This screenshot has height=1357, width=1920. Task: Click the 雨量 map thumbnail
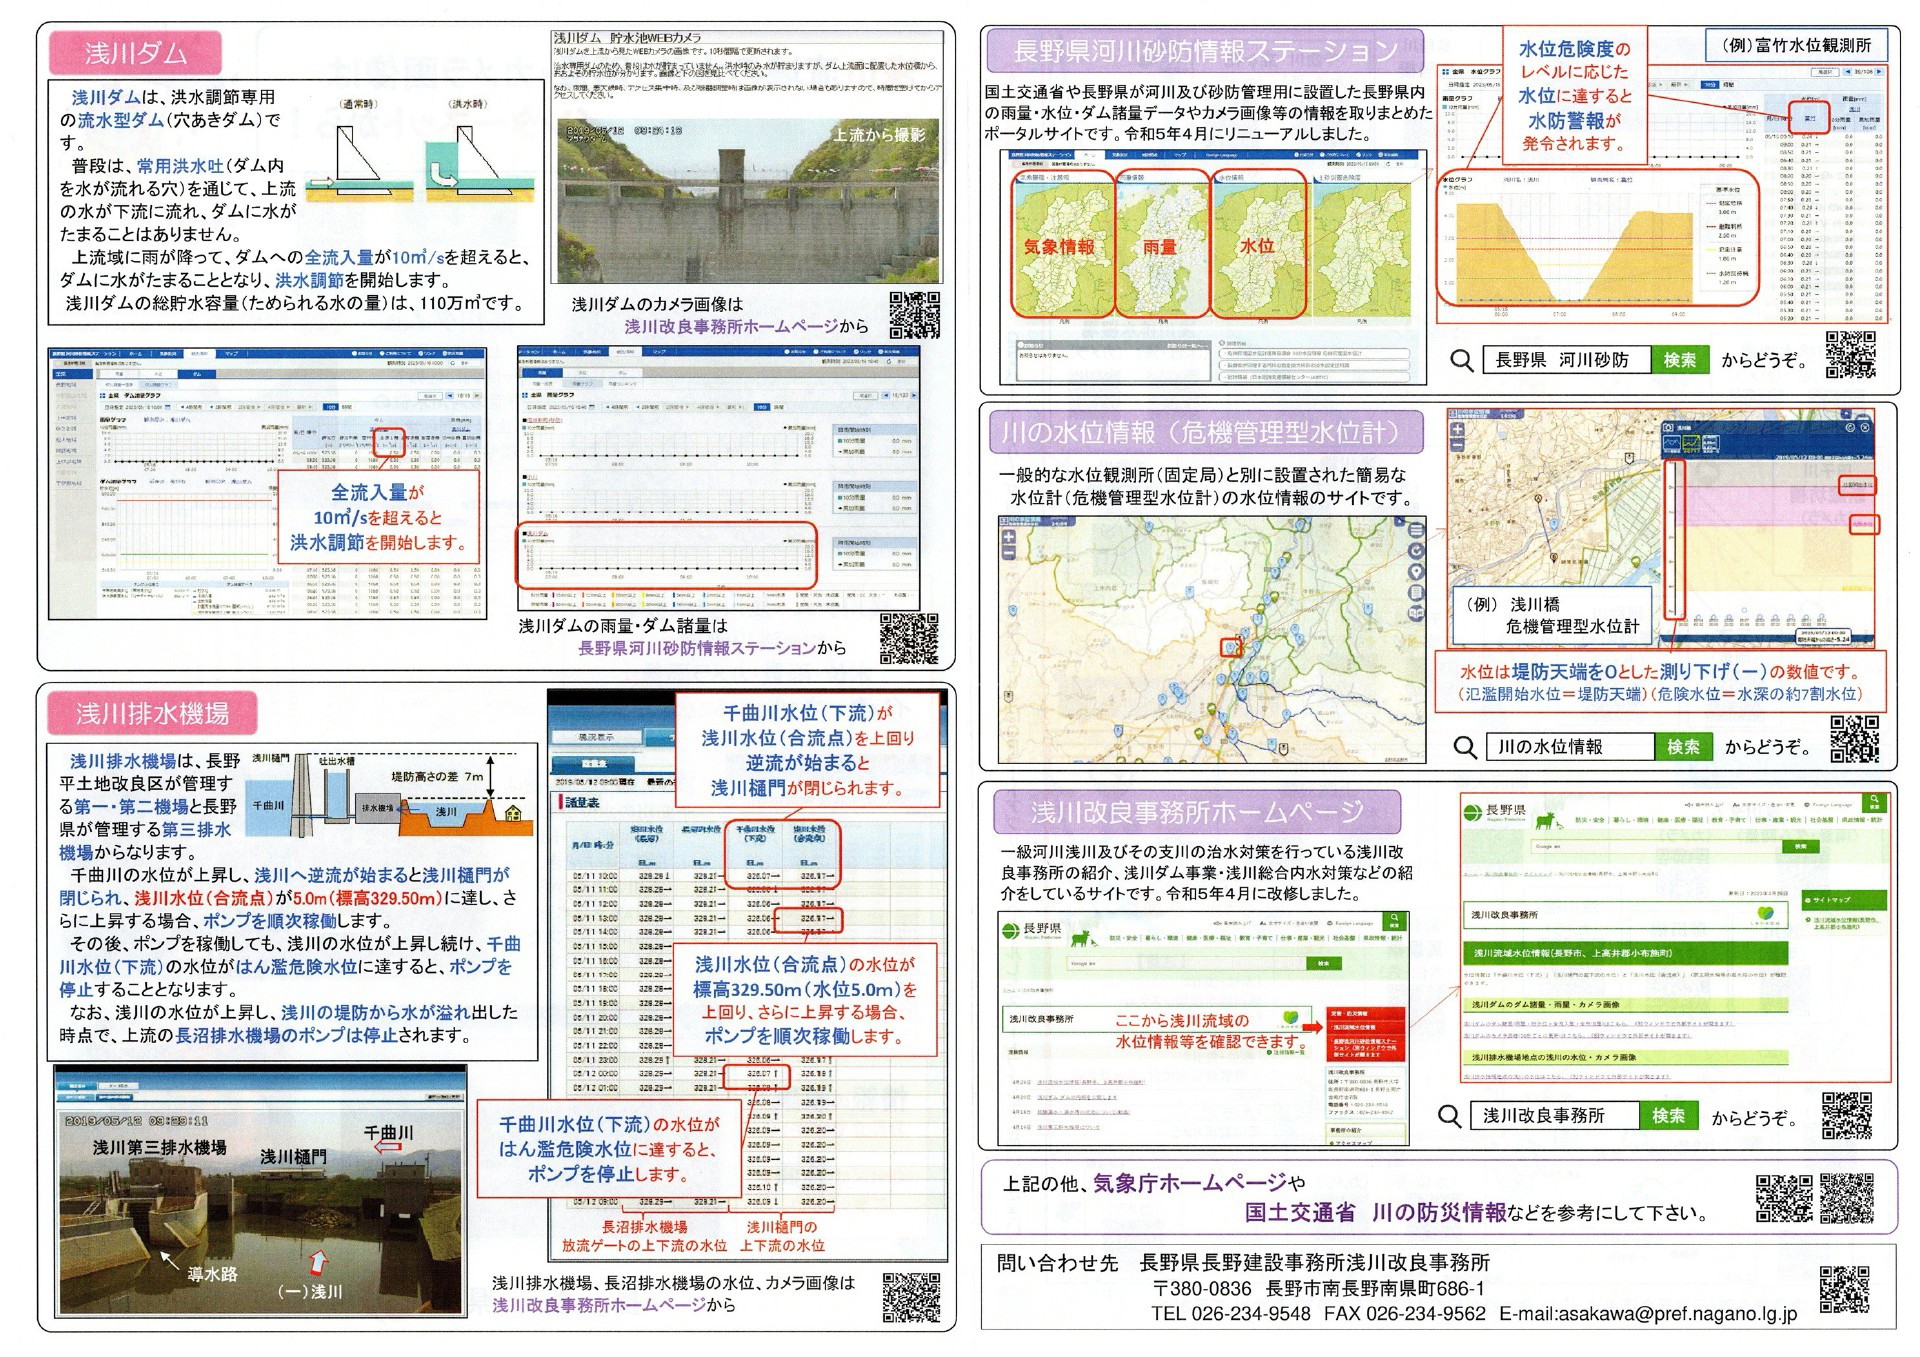[x=1161, y=245]
